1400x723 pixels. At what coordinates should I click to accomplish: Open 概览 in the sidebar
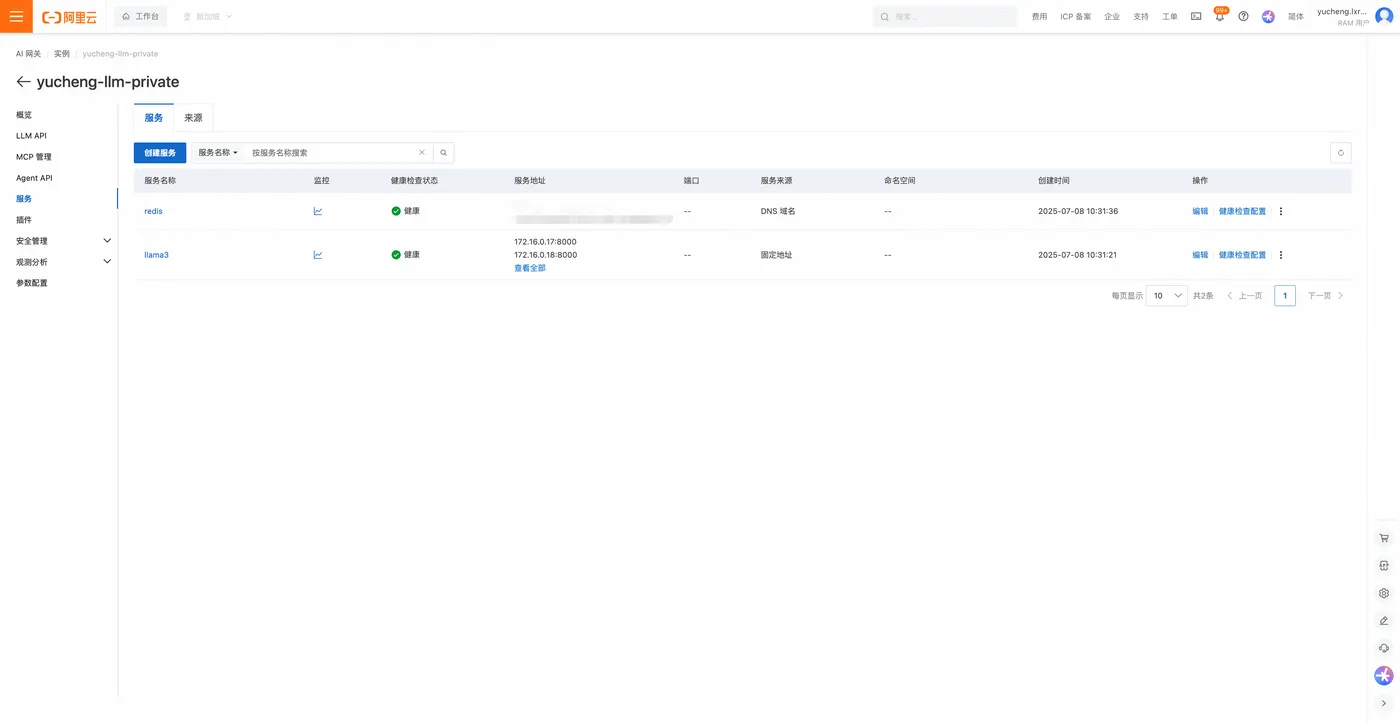pyautogui.click(x=24, y=115)
